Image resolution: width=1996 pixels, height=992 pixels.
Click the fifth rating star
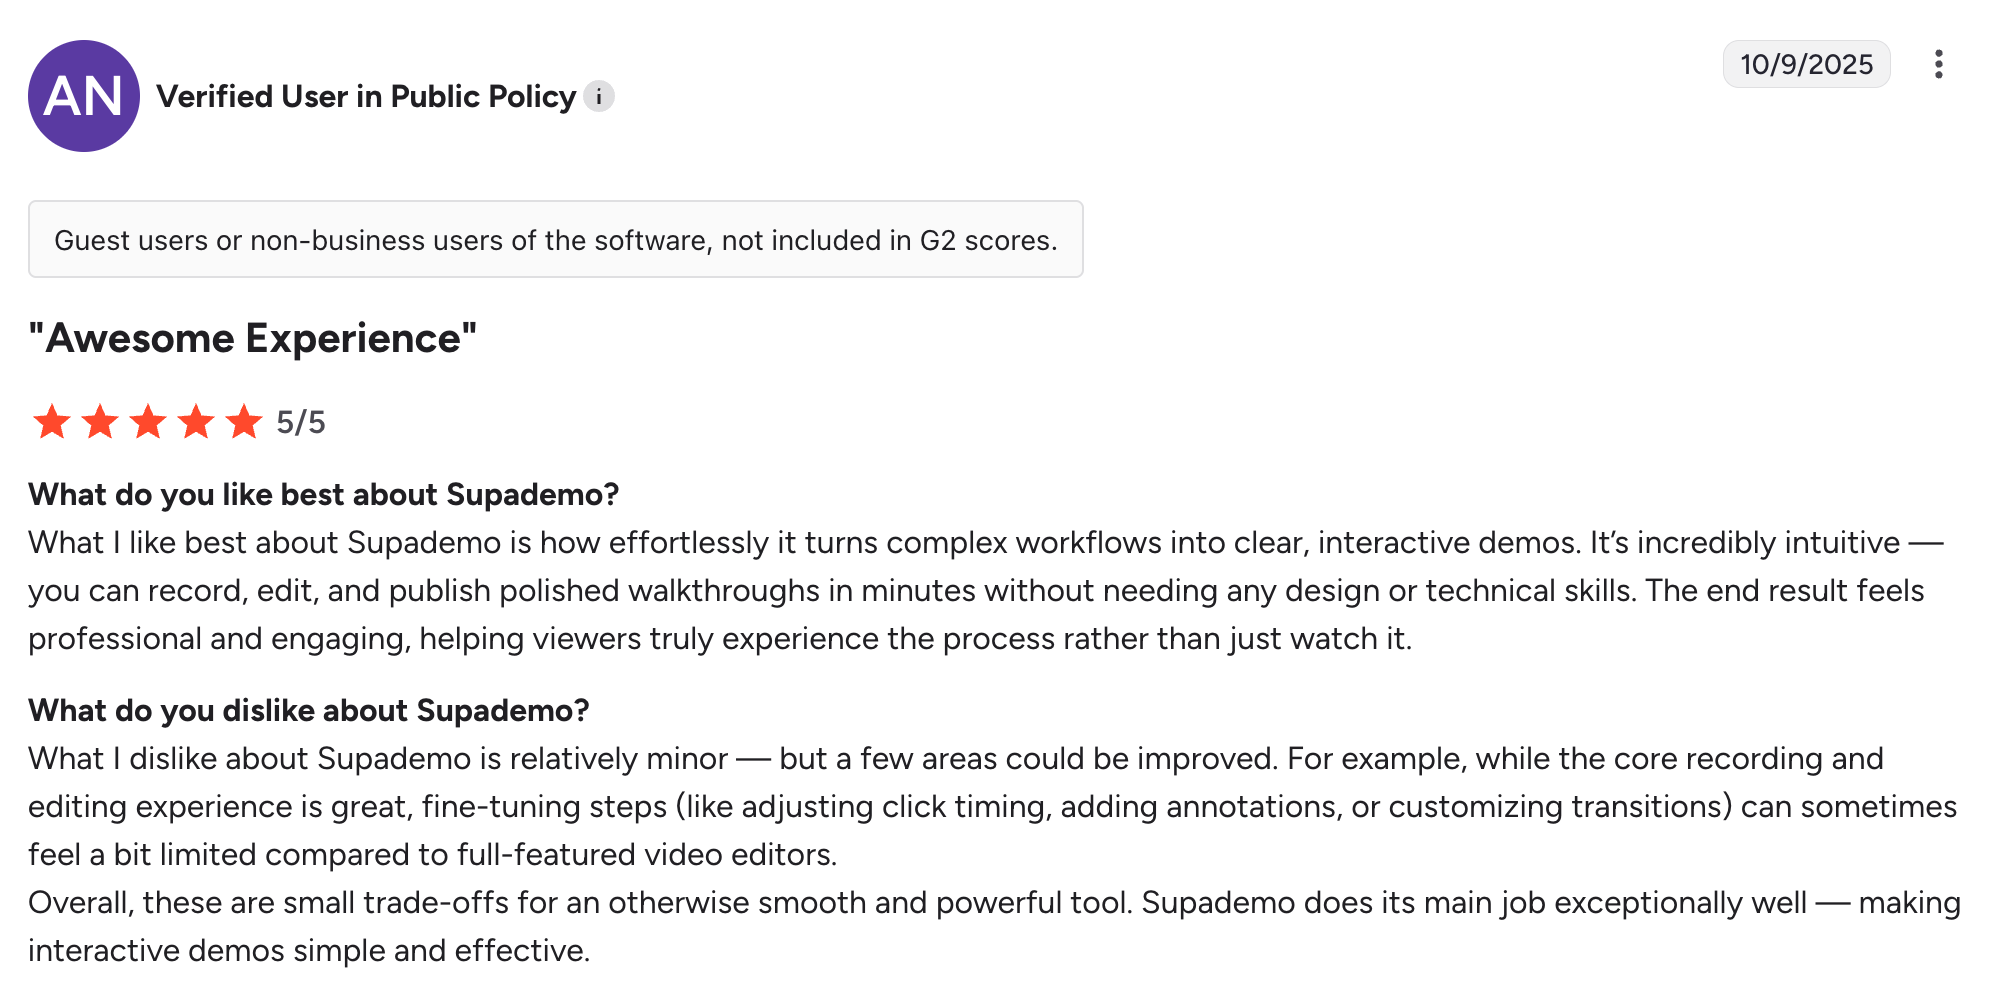[x=244, y=422]
